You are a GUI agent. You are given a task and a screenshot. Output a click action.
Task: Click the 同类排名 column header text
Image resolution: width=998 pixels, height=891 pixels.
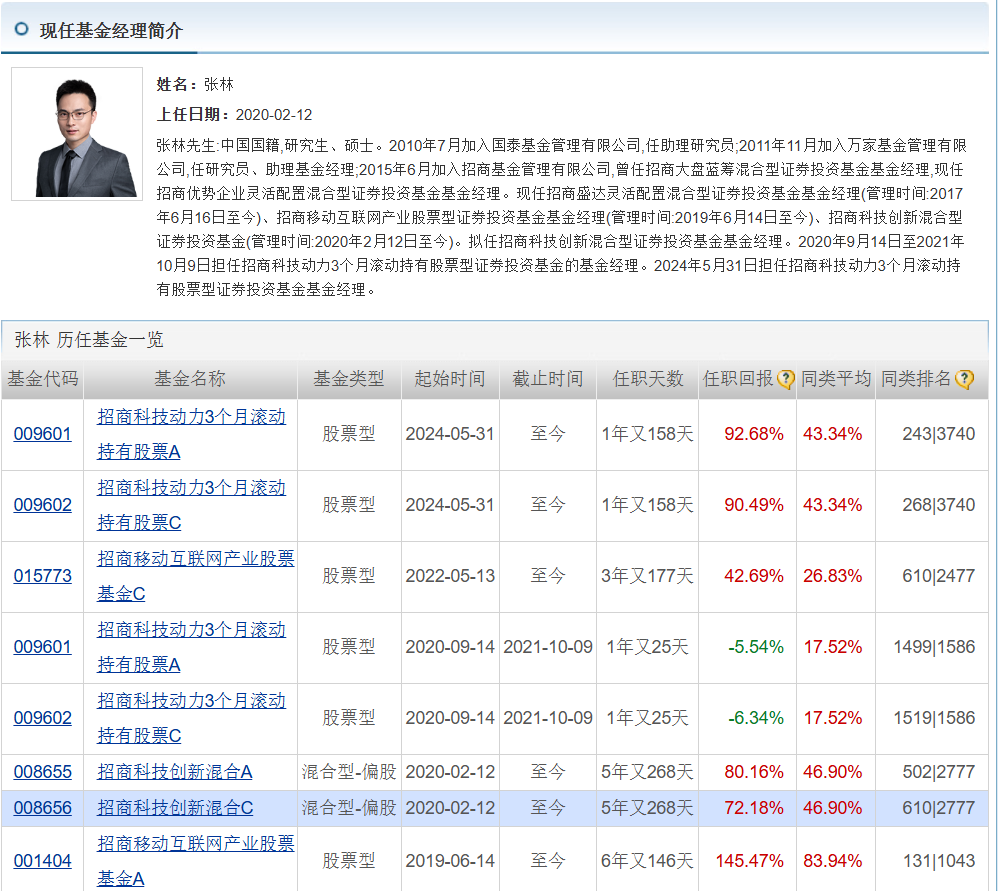pyautogui.click(x=916, y=379)
